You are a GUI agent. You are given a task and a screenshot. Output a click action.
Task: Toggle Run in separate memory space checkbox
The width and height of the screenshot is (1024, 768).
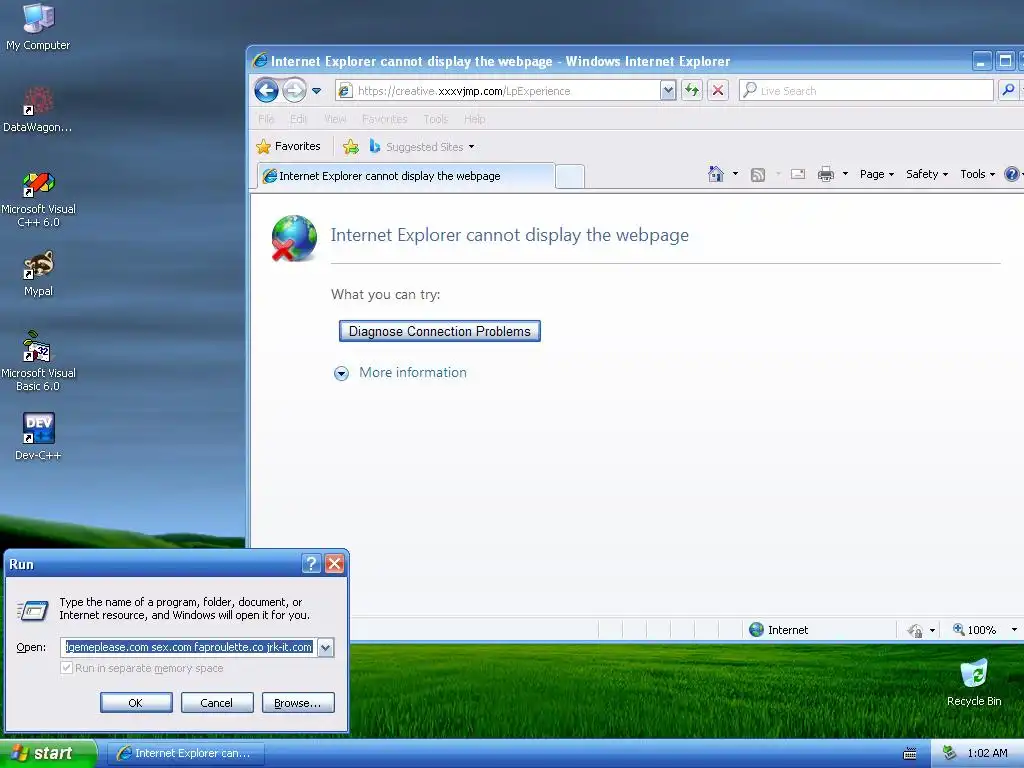66,667
